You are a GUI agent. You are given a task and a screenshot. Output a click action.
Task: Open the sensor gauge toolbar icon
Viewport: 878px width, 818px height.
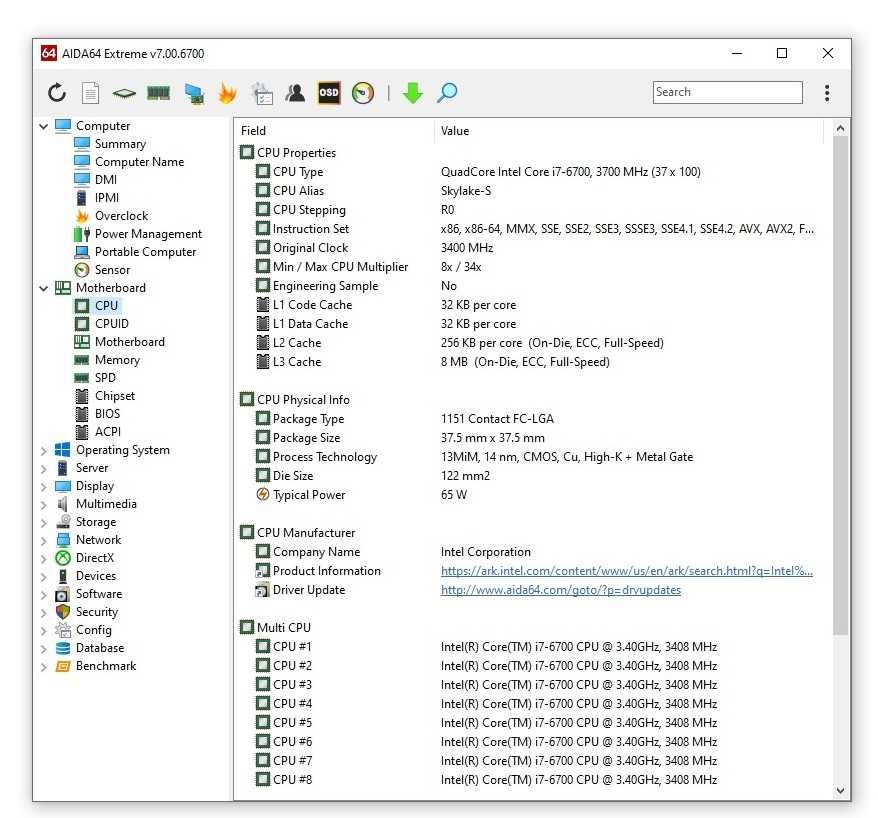point(363,93)
